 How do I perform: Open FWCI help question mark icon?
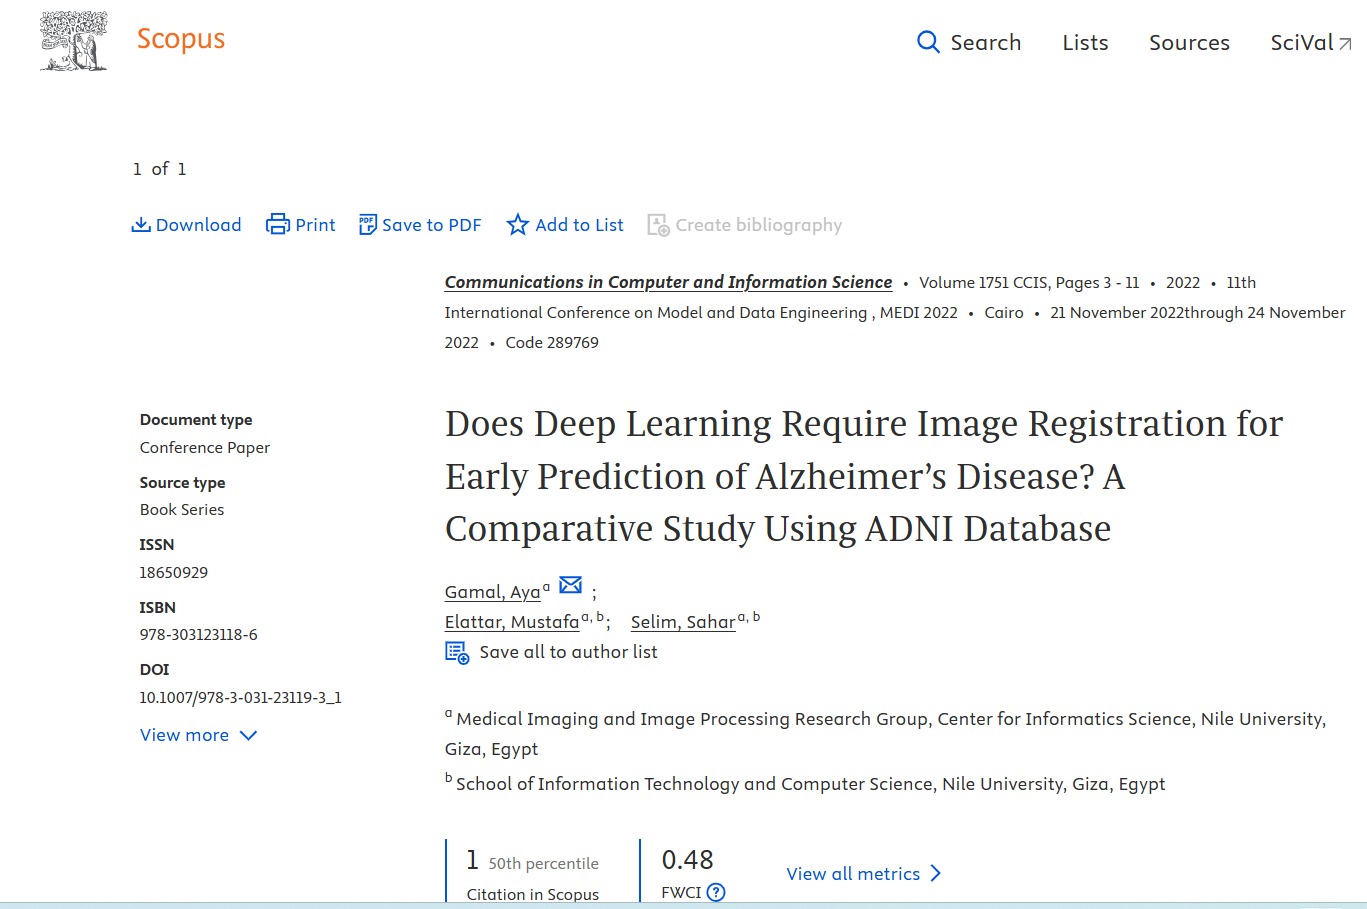(x=716, y=892)
